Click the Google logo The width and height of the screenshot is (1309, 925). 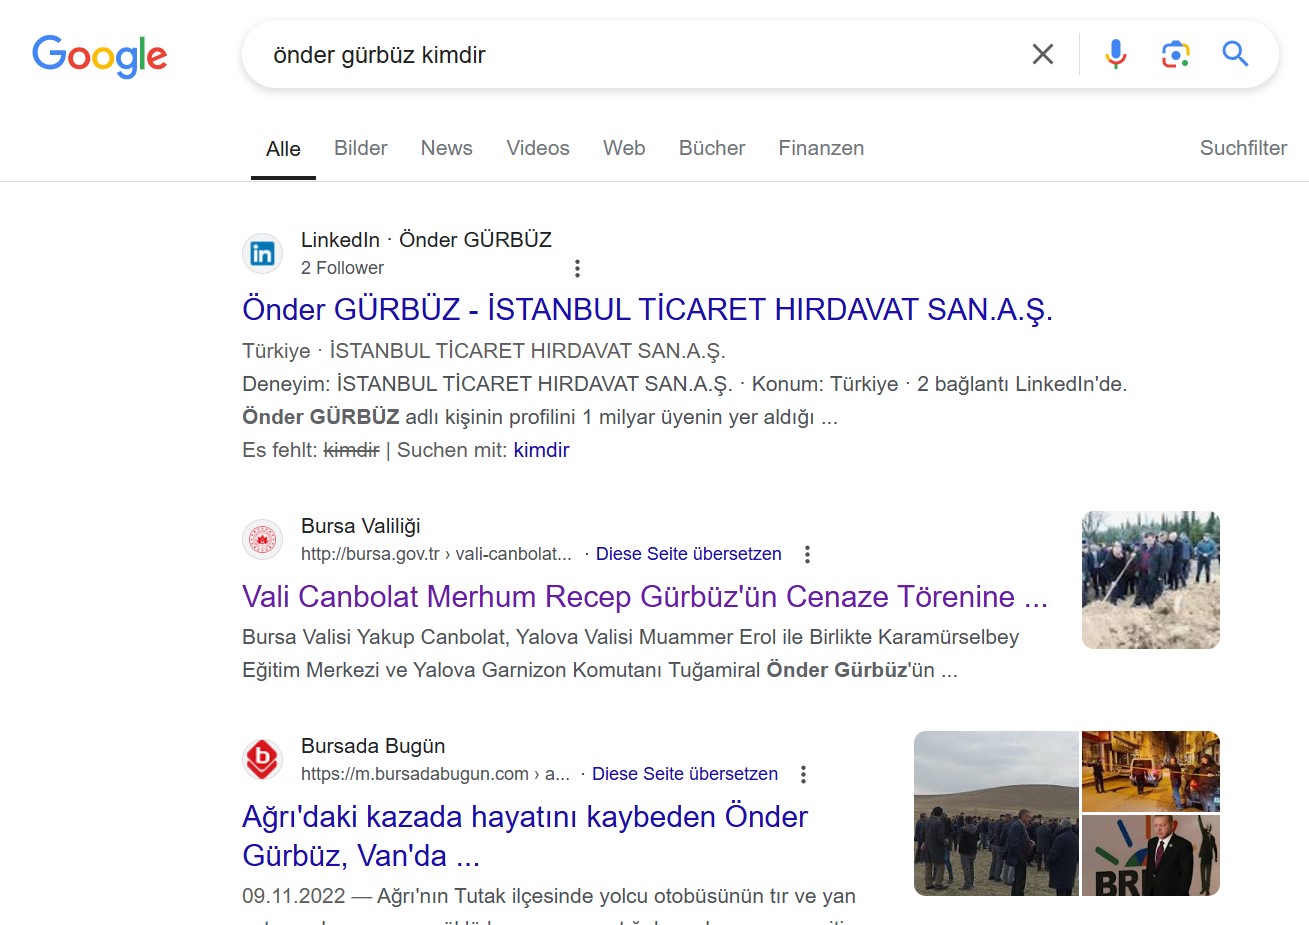coord(99,56)
